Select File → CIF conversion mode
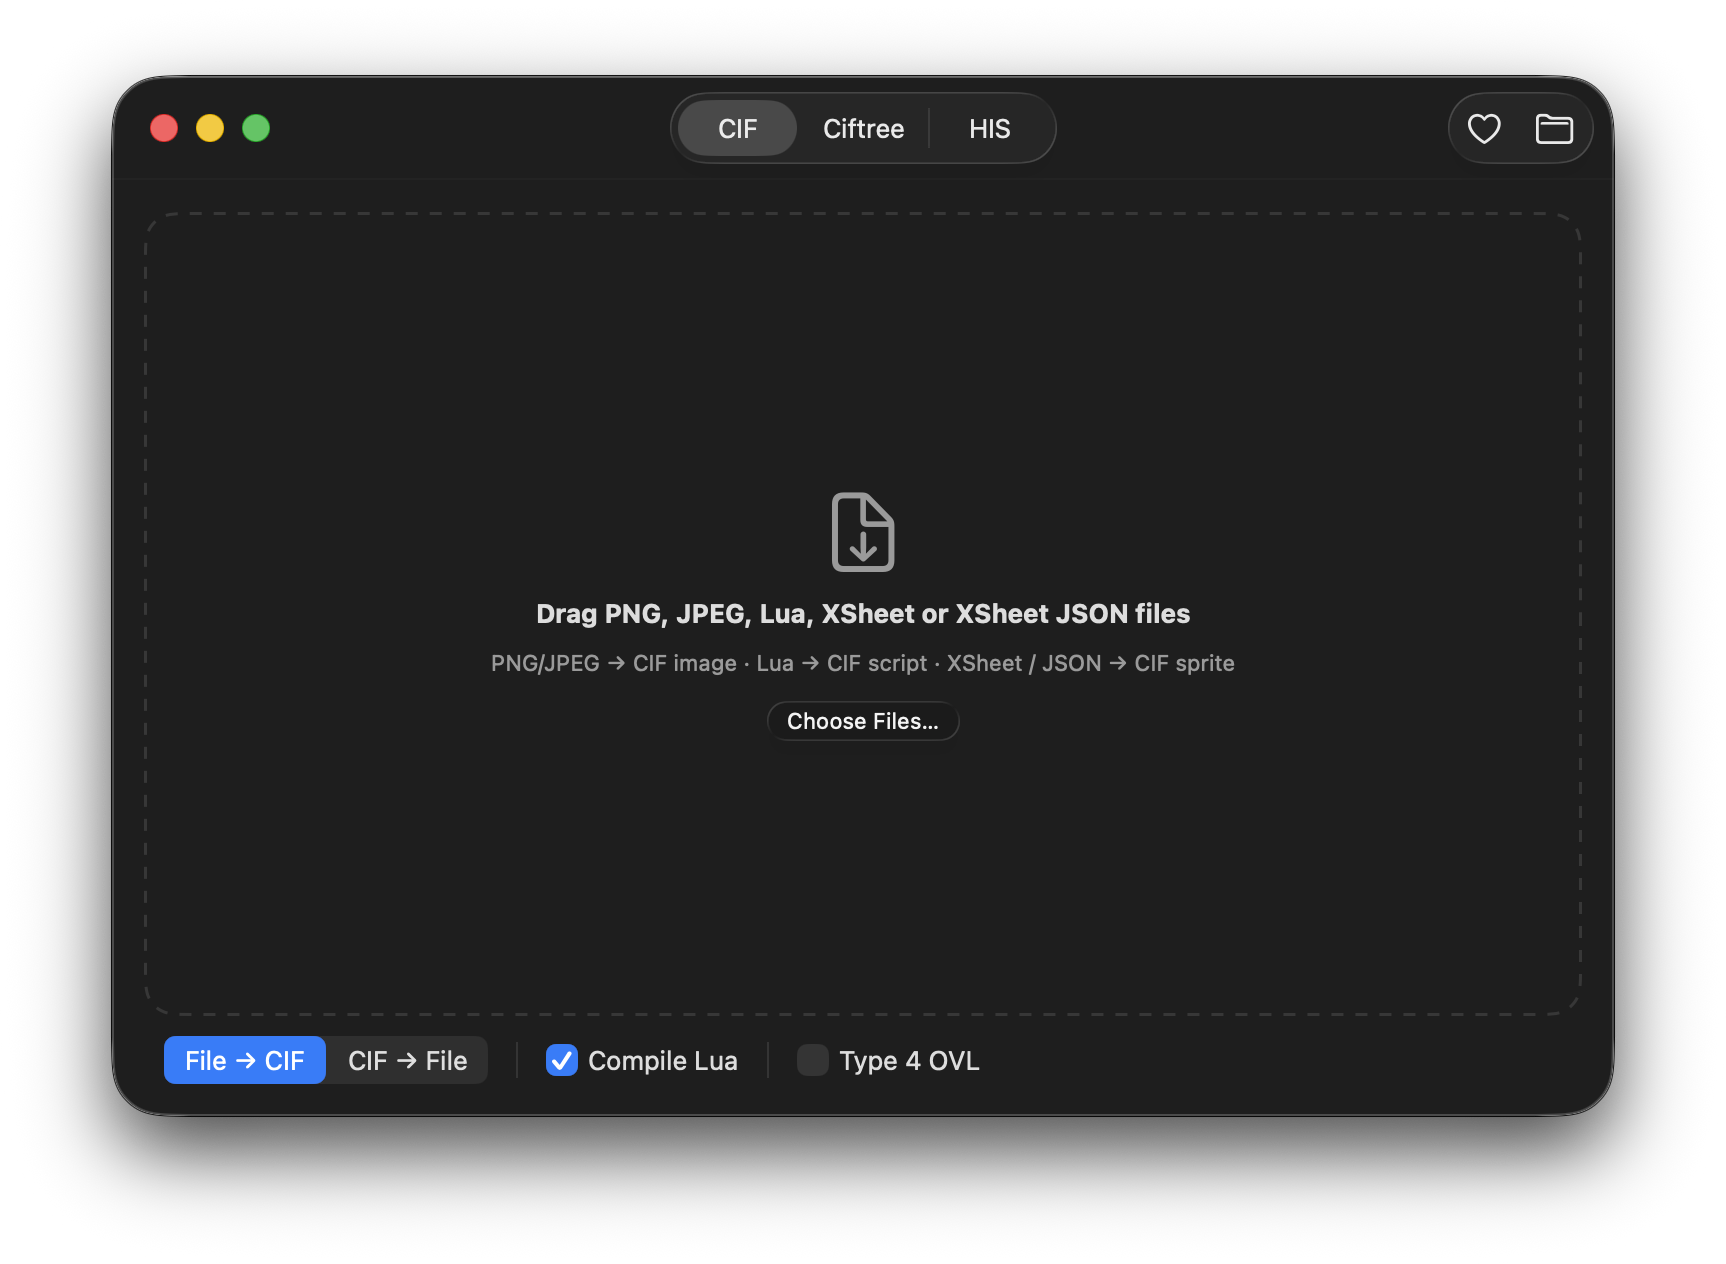This screenshot has height=1264, width=1726. coord(245,1060)
